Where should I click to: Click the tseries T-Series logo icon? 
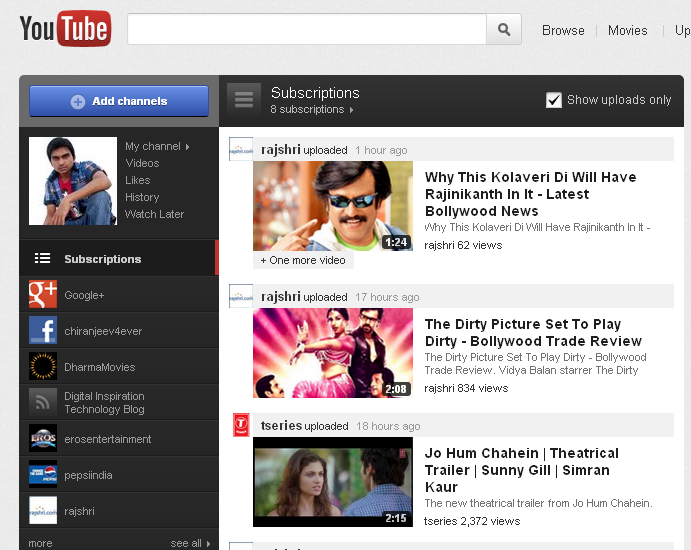241,425
